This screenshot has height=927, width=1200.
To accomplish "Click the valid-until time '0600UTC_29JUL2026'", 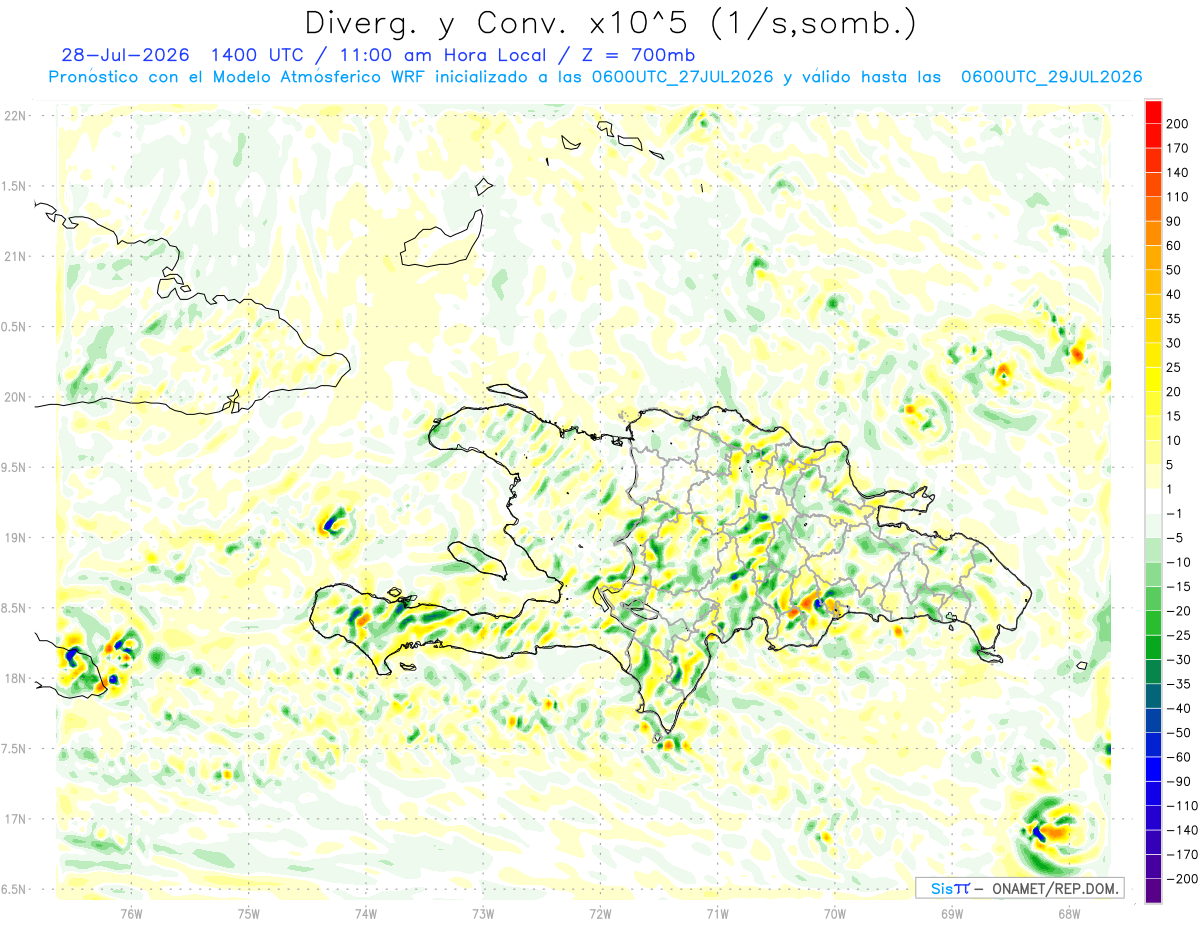I will (x=1051, y=77).
